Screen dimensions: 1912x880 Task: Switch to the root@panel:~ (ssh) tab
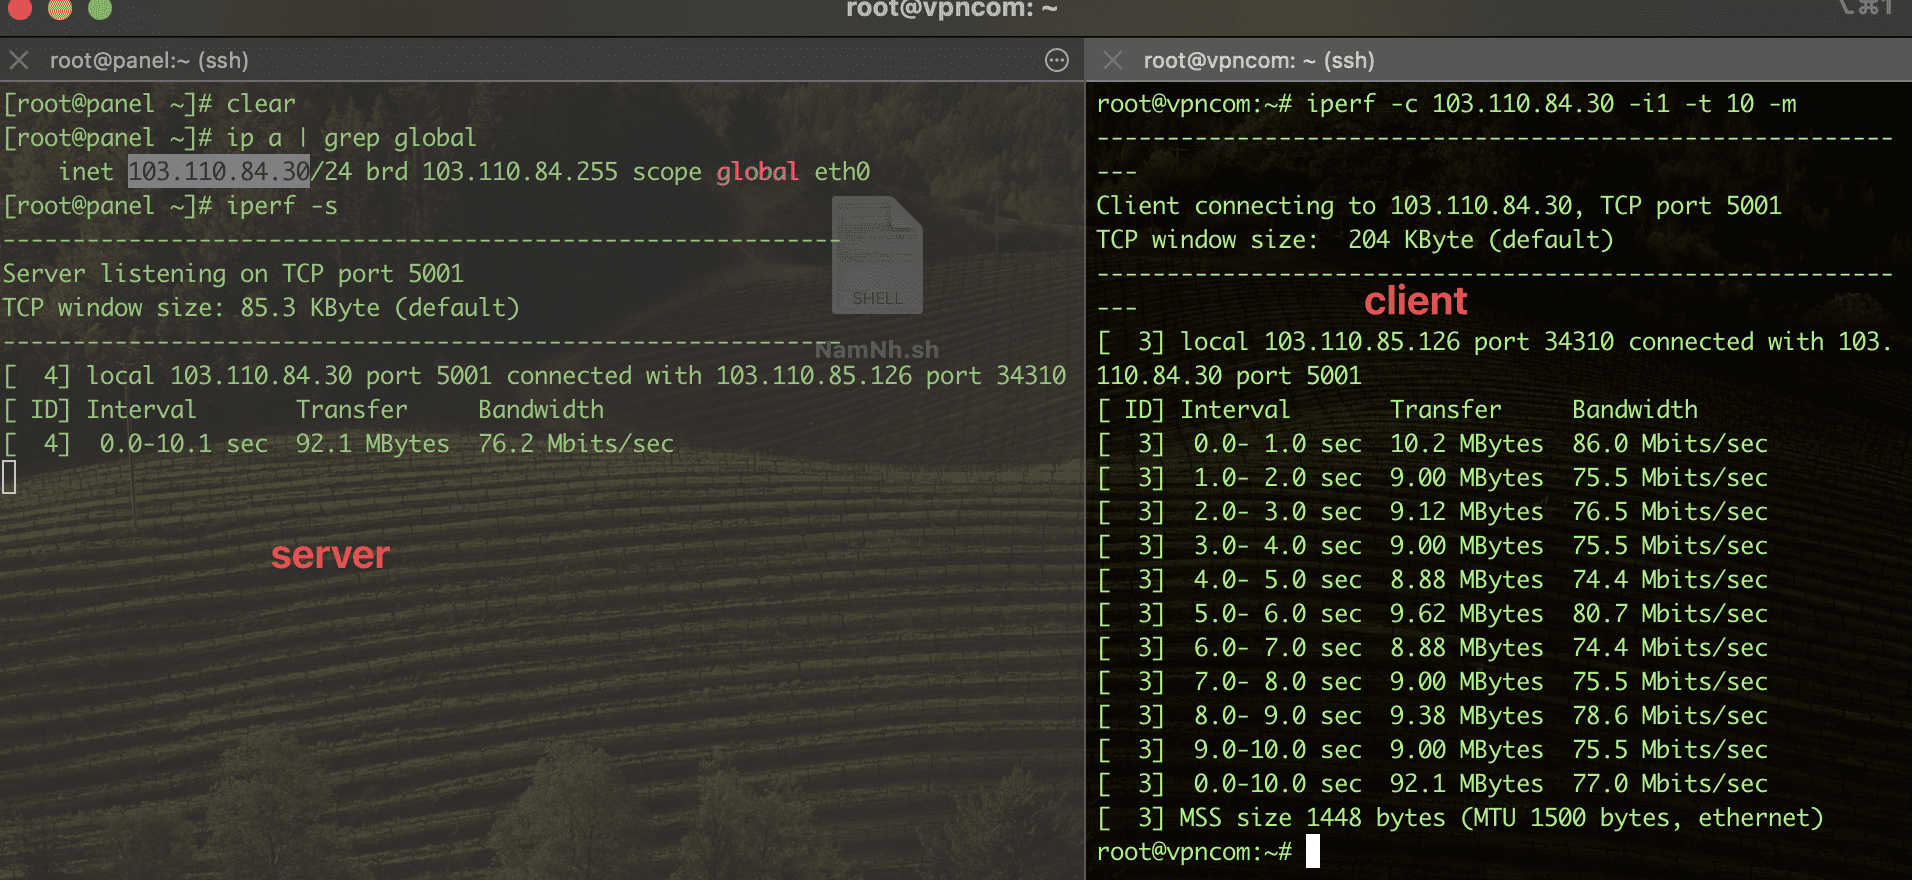coord(149,60)
